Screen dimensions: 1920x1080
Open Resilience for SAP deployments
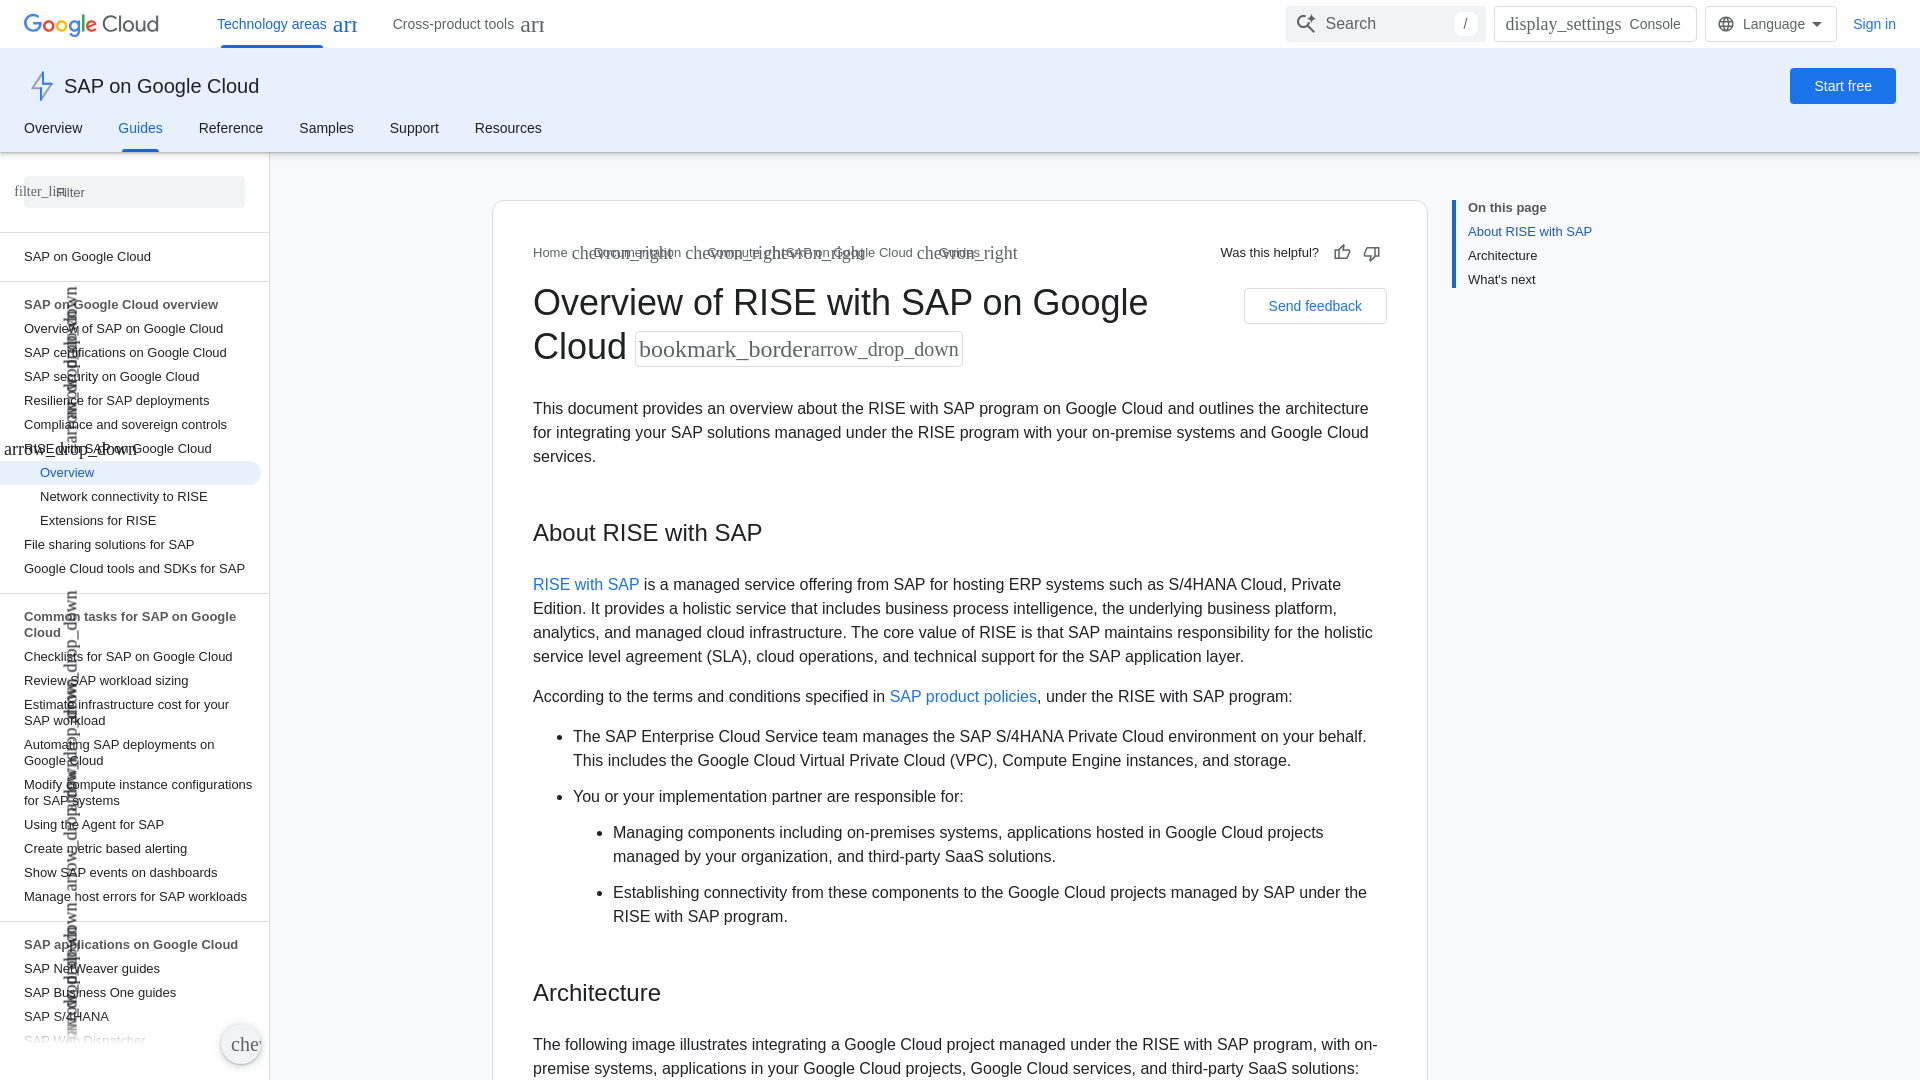pyautogui.click(x=116, y=401)
